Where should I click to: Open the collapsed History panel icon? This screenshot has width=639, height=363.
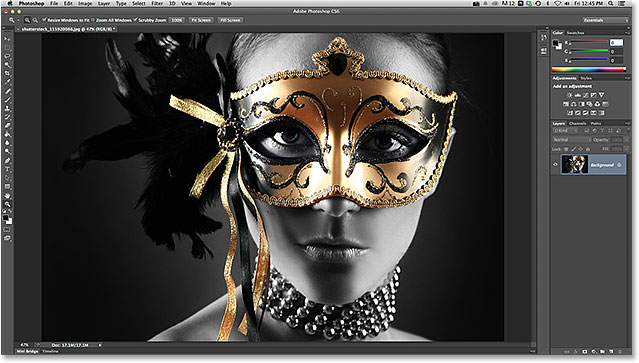(x=544, y=37)
